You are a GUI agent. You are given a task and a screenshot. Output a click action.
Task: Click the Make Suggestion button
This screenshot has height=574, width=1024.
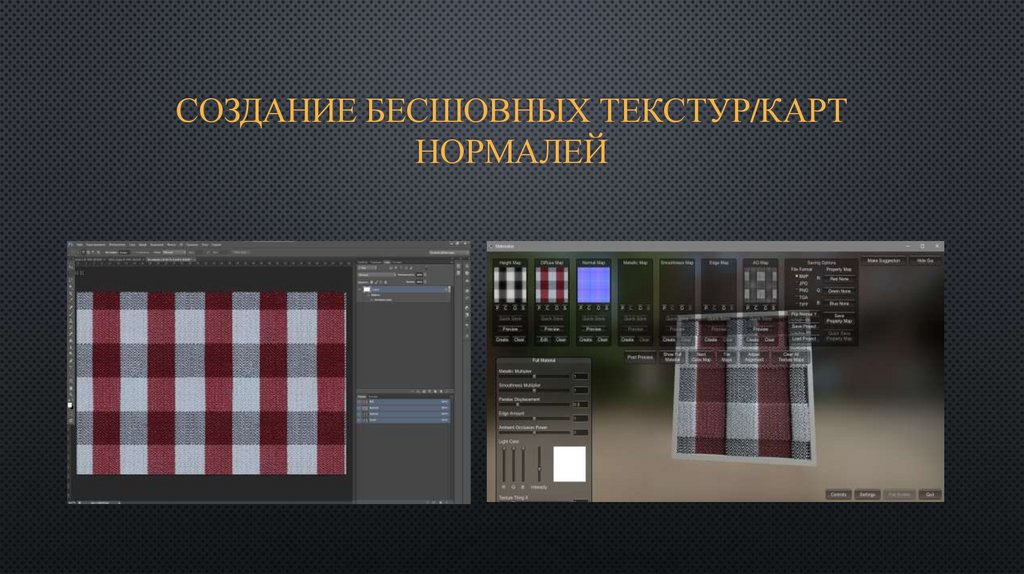click(884, 261)
